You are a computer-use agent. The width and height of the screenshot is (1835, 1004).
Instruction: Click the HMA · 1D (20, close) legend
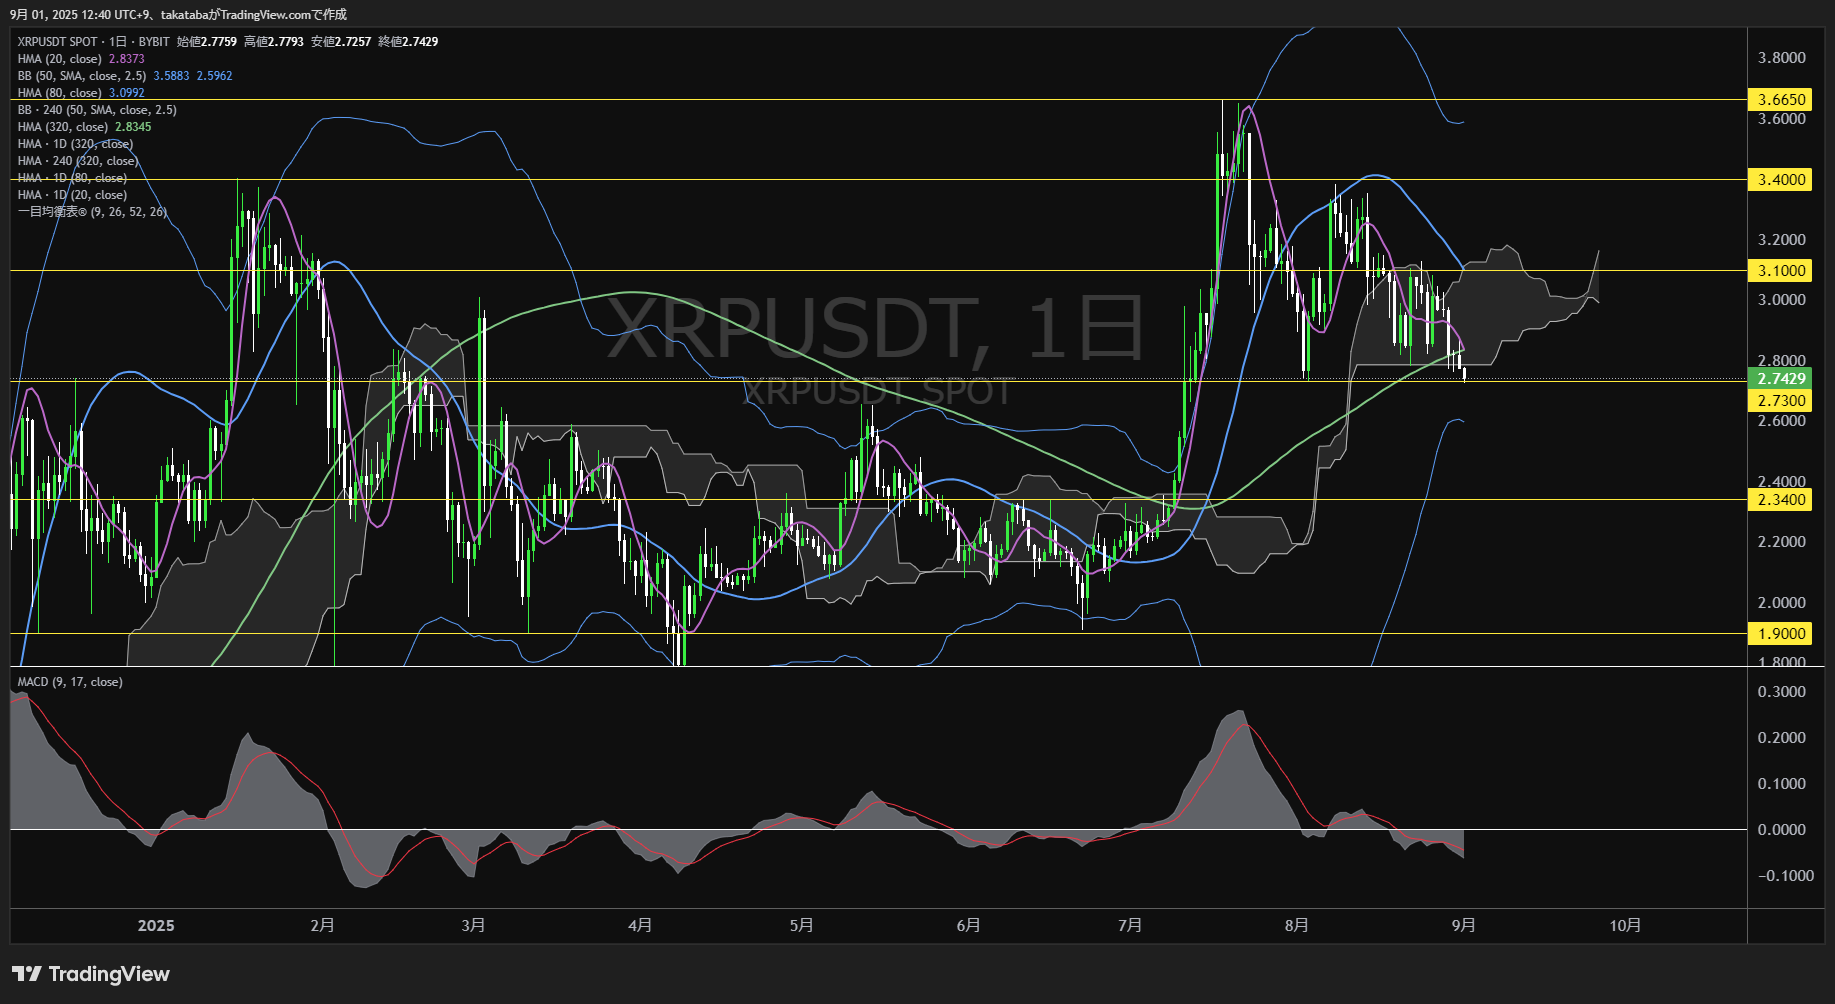pos(72,195)
